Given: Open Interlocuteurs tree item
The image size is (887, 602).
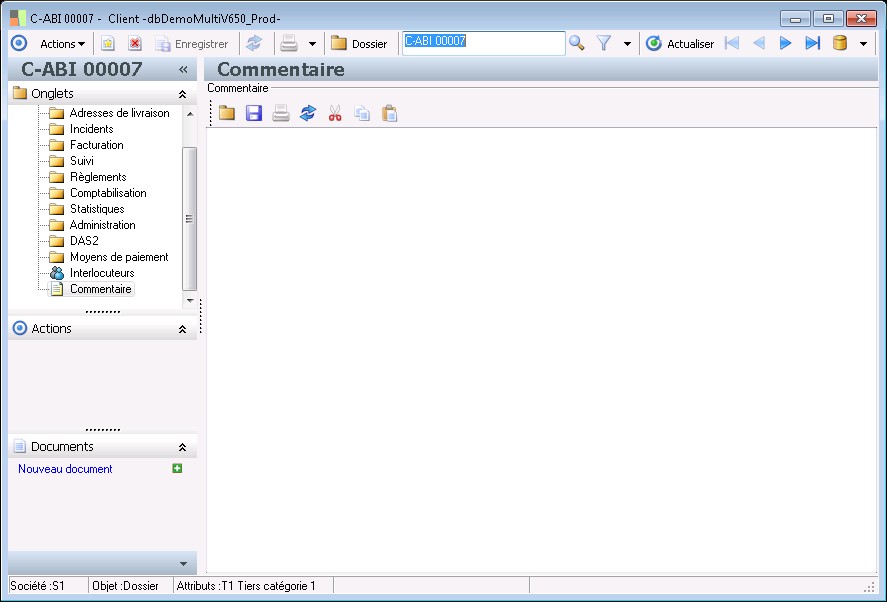Looking at the screenshot, I should [x=102, y=273].
